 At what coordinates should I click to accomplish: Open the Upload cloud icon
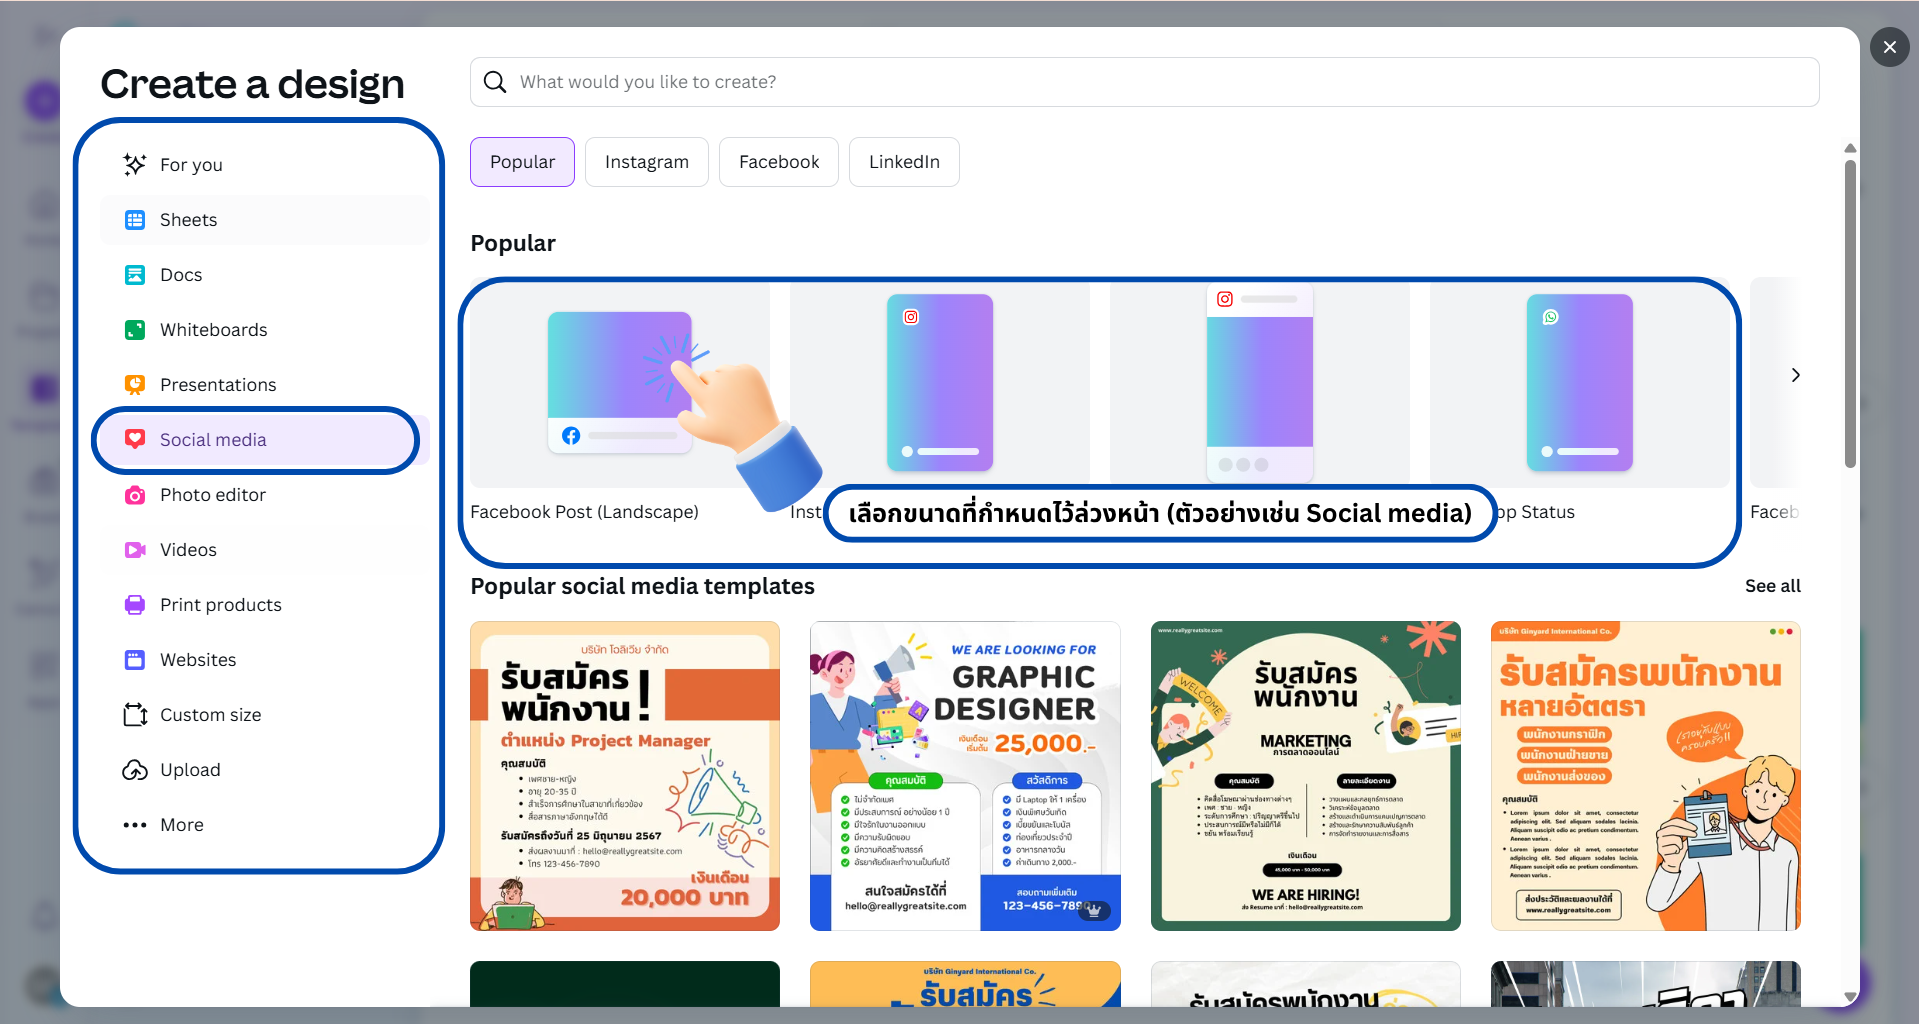pos(135,770)
